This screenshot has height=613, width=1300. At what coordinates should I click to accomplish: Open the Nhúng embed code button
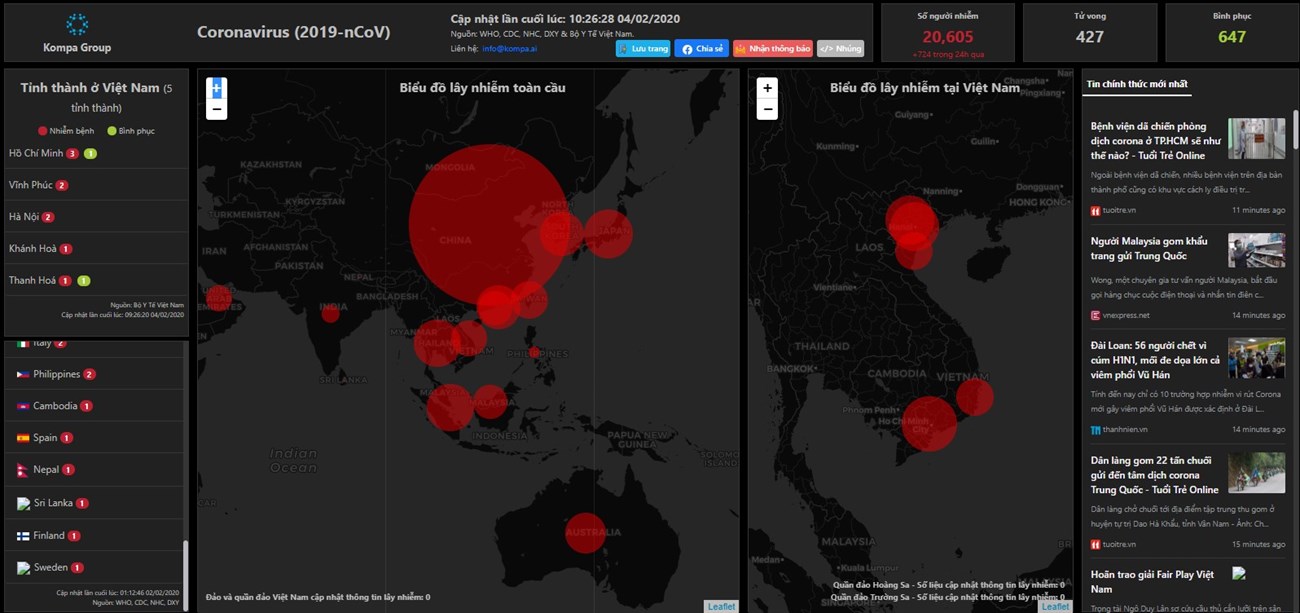pyautogui.click(x=840, y=48)
